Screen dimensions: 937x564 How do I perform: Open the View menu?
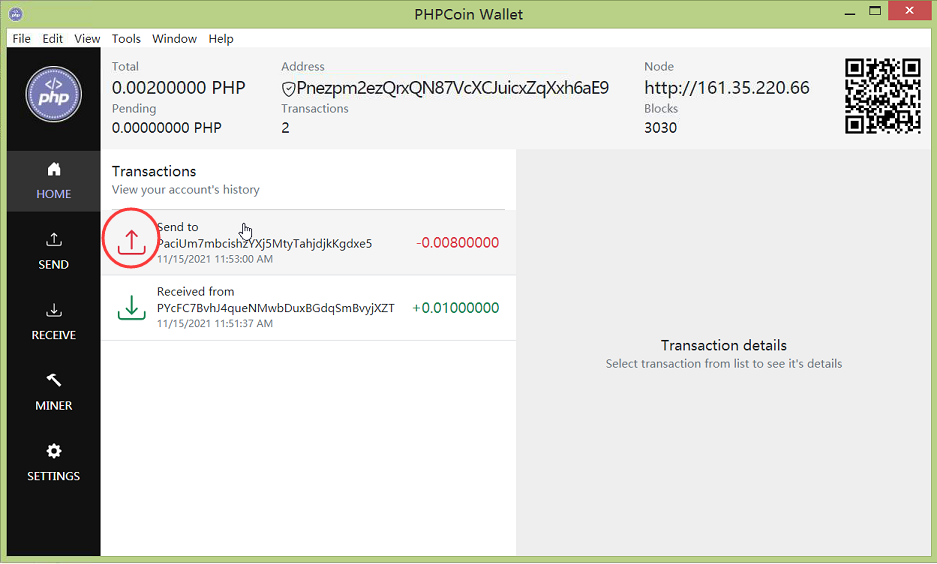[87, 39]
